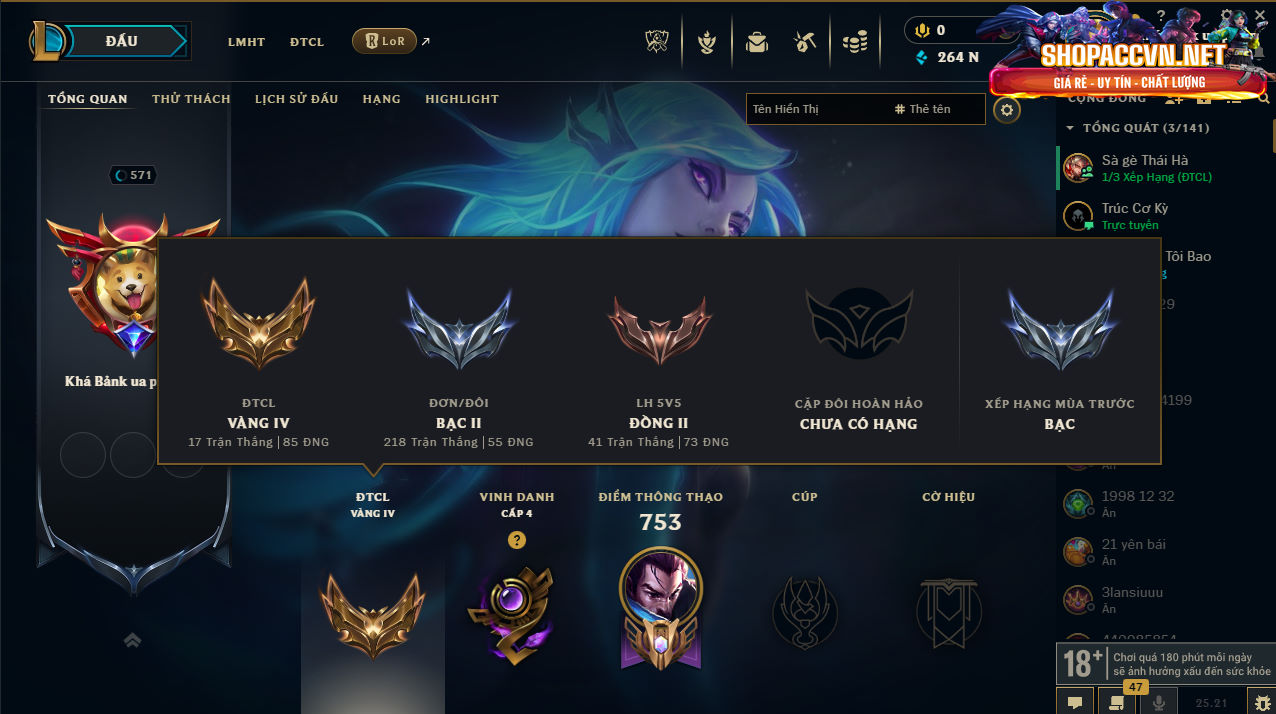Screen dimensions: 1276x714
Task: Open the Vinh Danh question mark help
Action: pos(516,540)
